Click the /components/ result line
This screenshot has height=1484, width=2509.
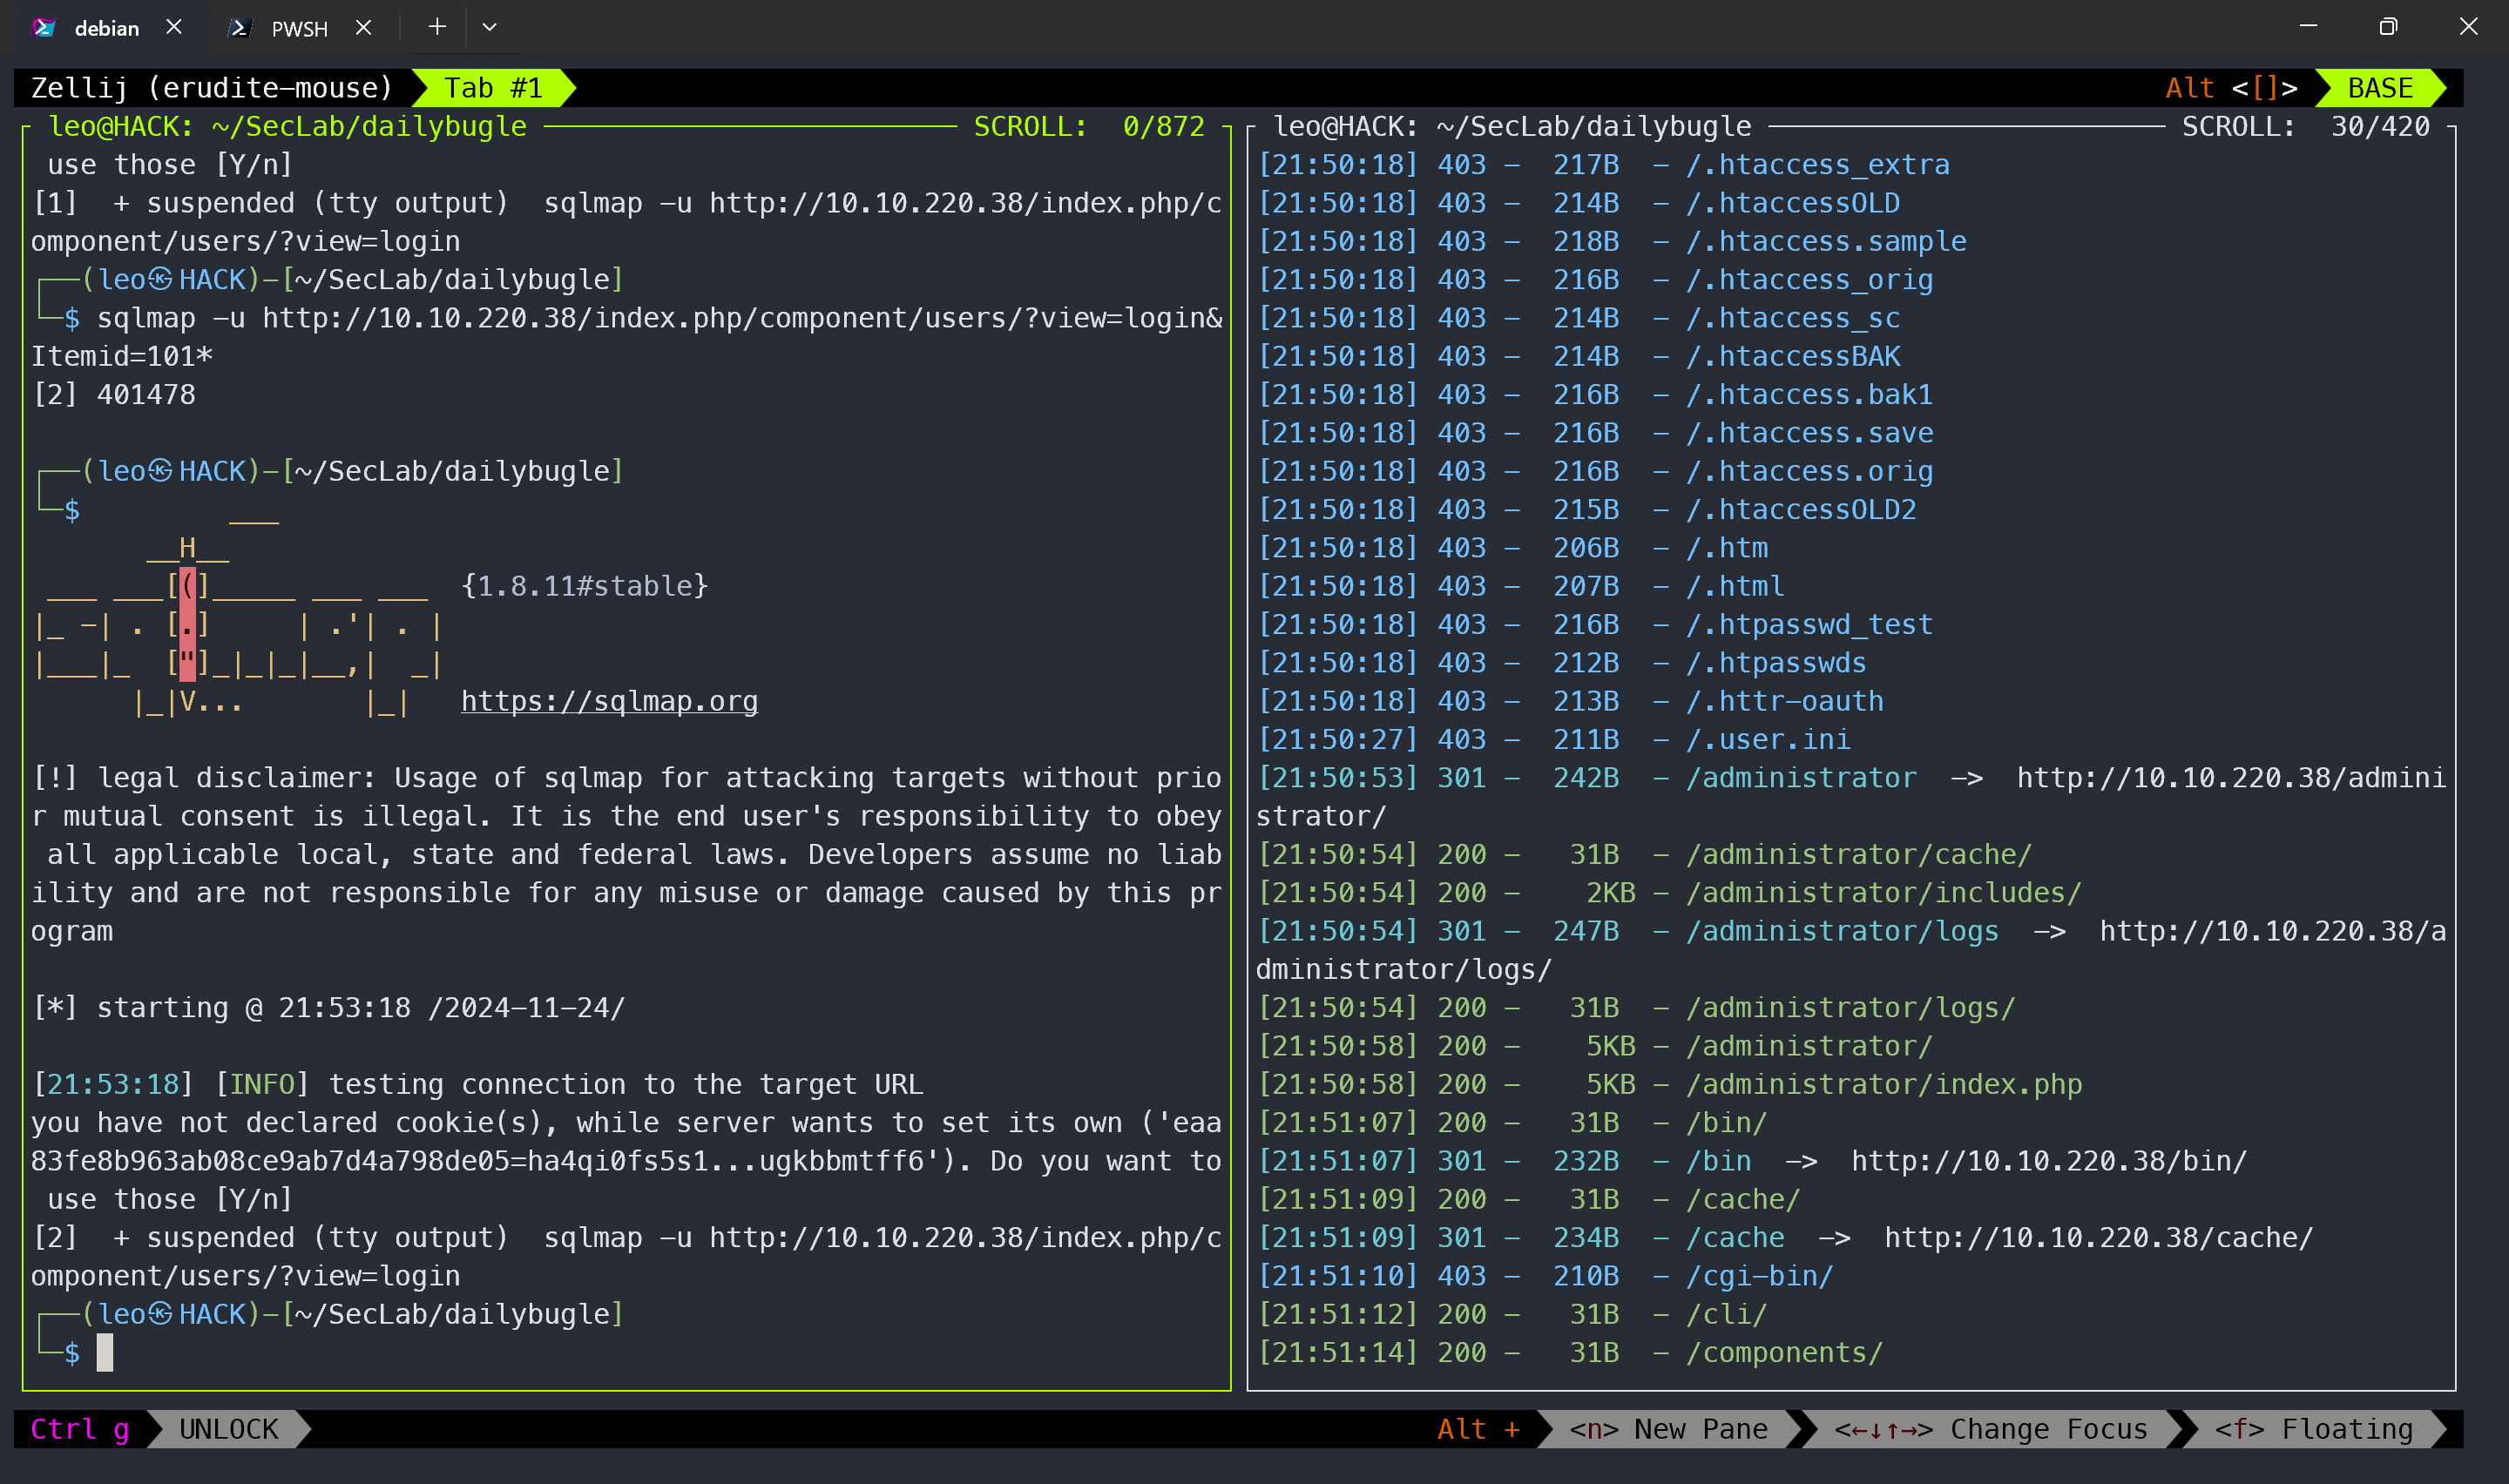coord(1570,1352)
